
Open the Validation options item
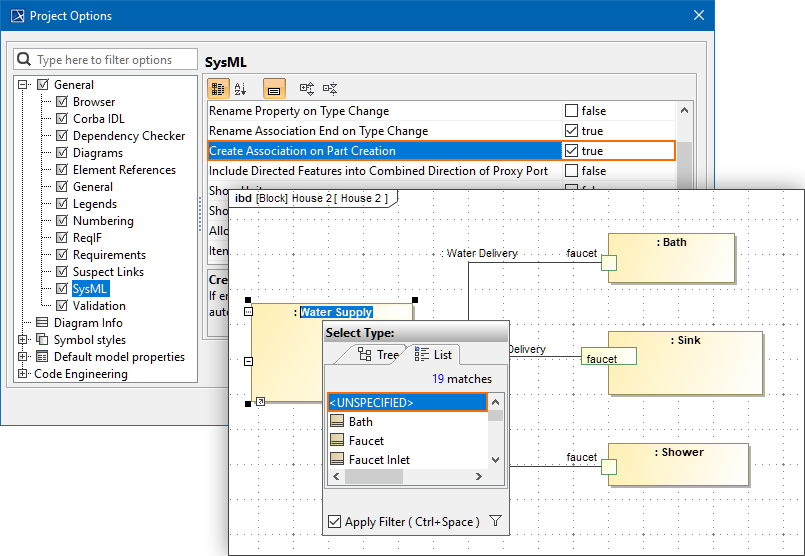coord(99,306)
